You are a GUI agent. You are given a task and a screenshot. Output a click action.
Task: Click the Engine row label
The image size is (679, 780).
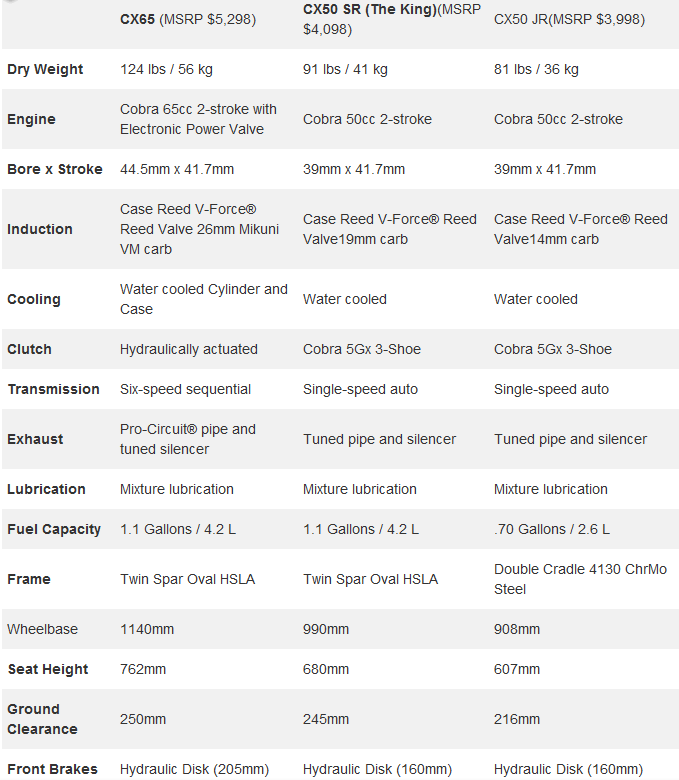click(31, 119)
